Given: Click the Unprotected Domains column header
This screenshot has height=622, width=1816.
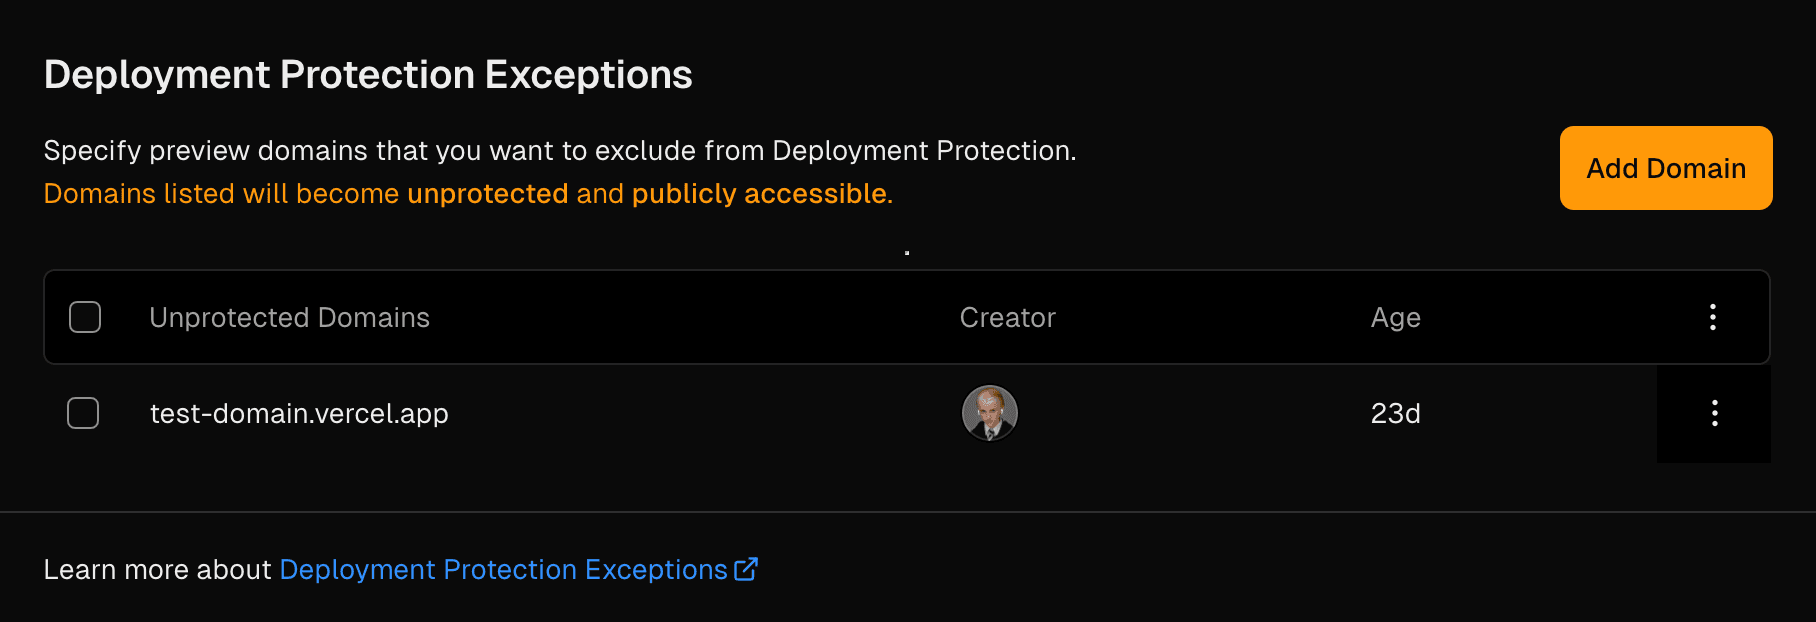Looking at the screenshot, I should click(x=289, y=317).
